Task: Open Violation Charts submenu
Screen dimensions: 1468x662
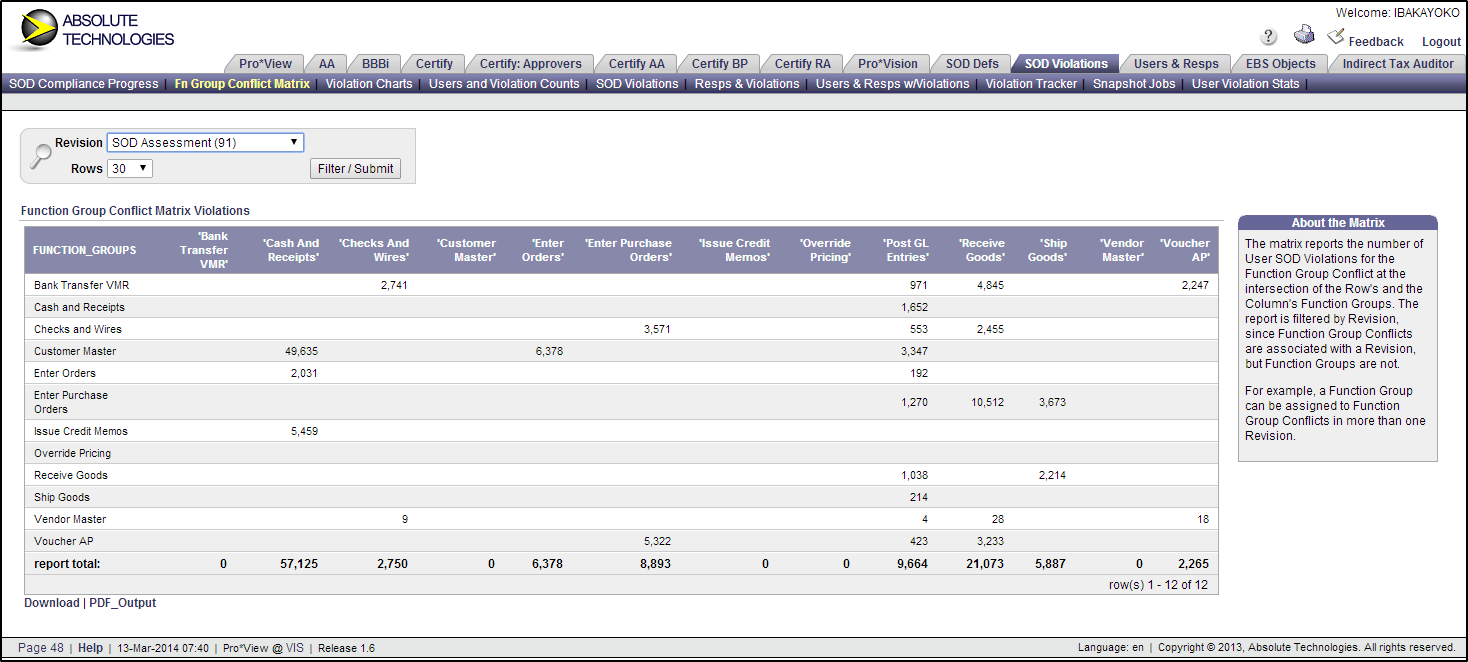Action: 369,84
